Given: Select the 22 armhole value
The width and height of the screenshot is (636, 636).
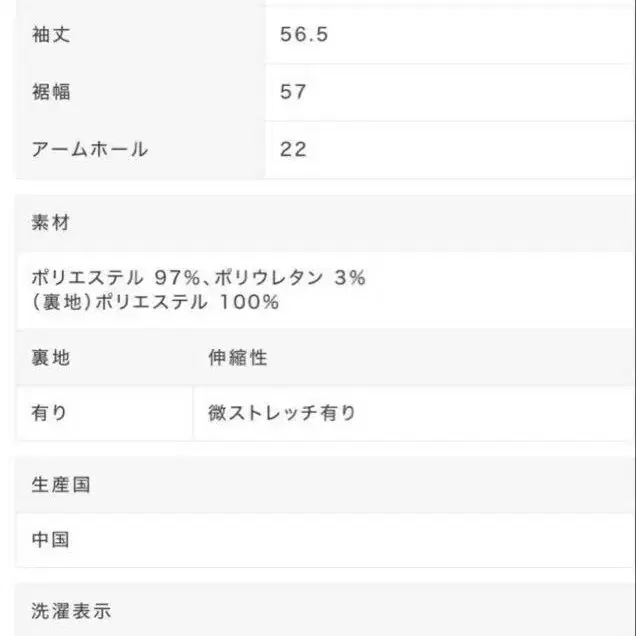Looking at the screenshot, I should [293, 150].
